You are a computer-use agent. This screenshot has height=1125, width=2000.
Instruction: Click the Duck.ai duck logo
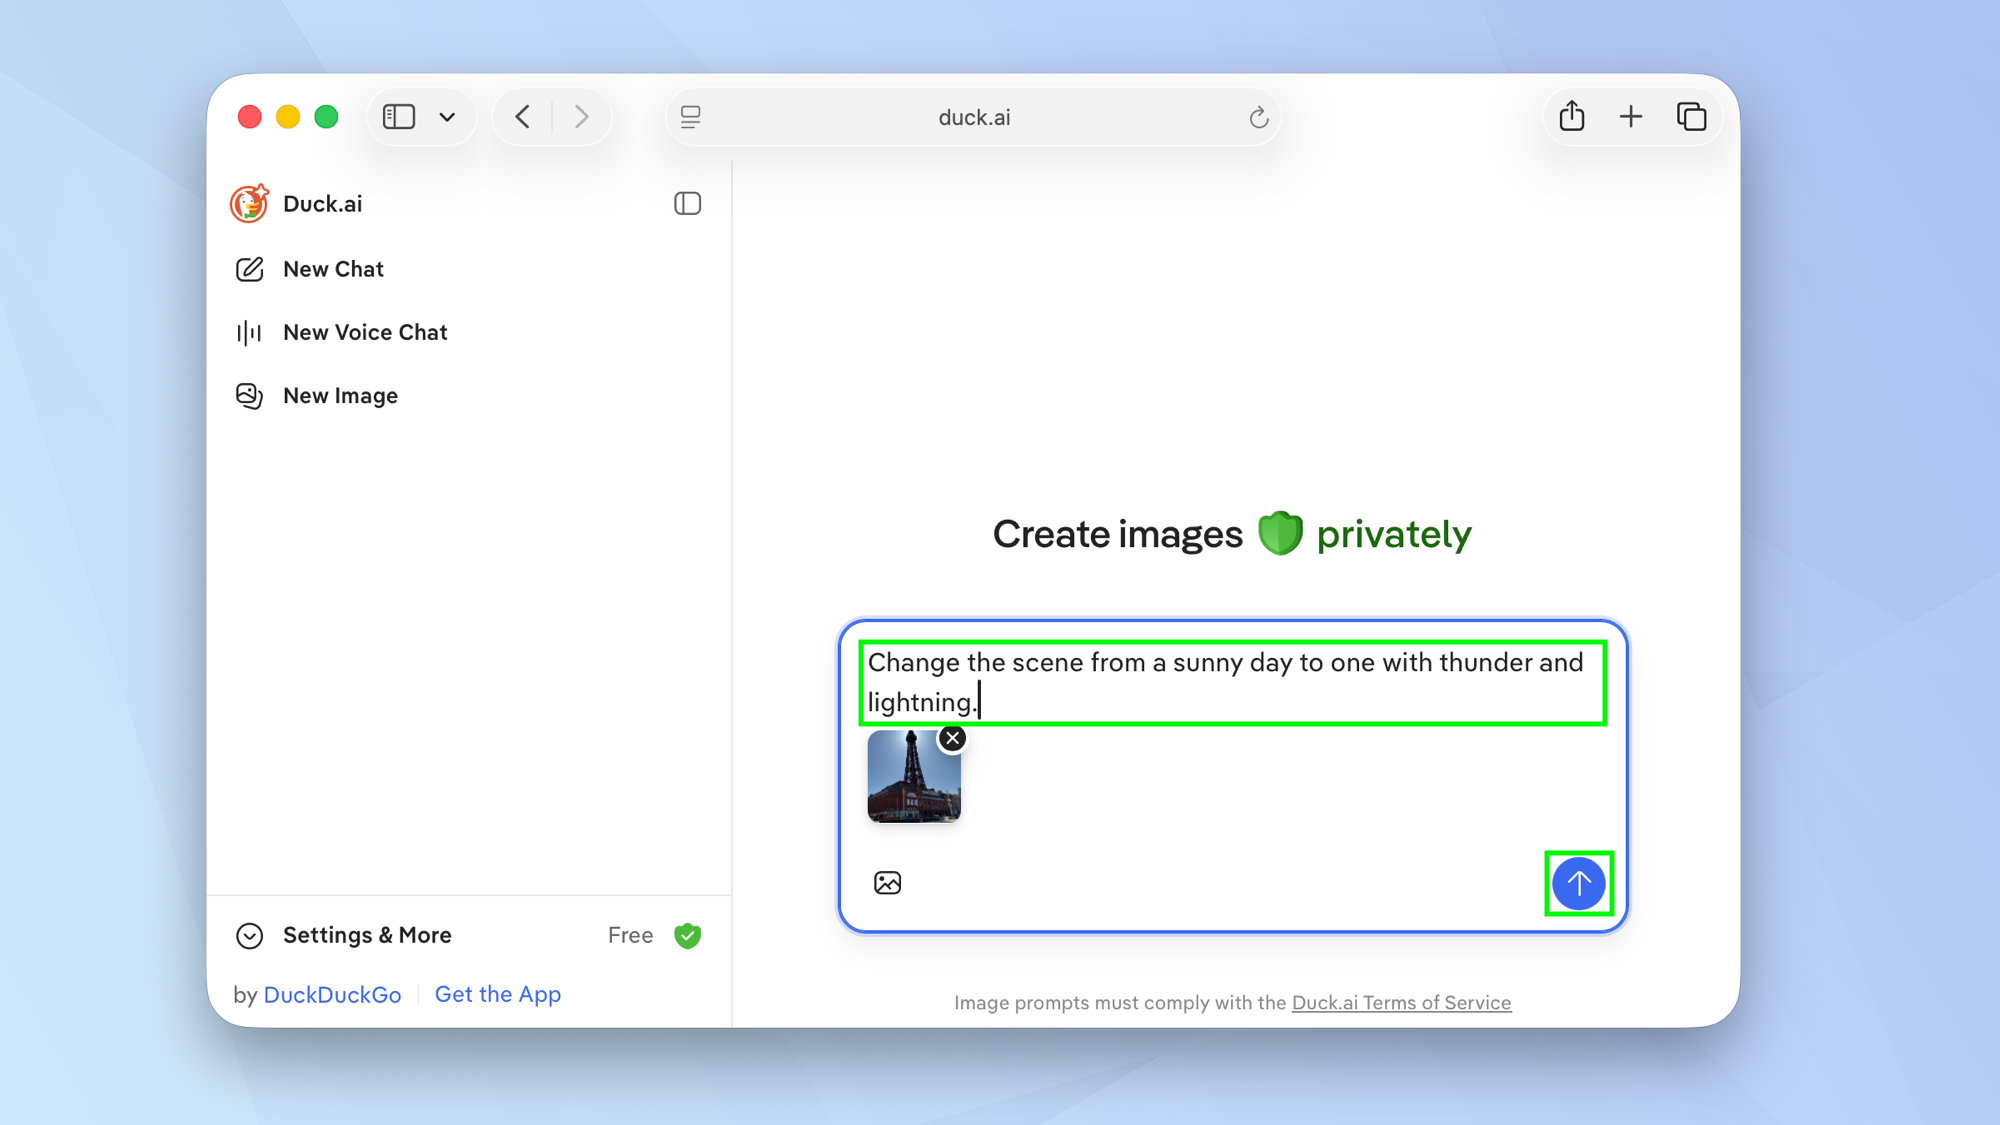[x=248, y=203]
